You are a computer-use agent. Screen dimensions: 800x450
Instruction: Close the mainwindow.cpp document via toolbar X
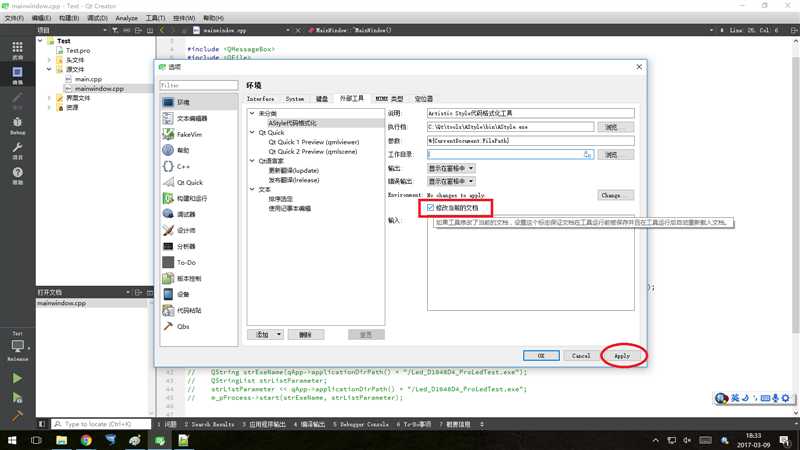[298, 31]
